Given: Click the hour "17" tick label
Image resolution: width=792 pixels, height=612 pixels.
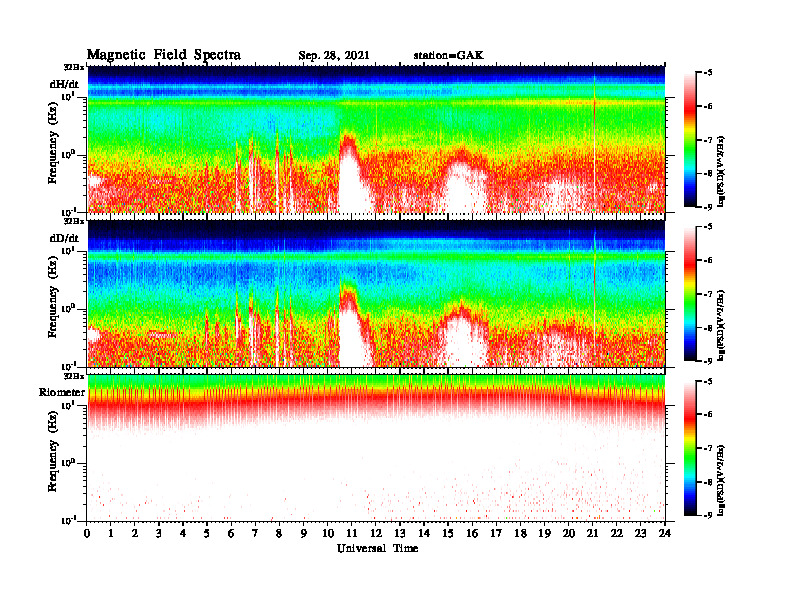Looking at the screenshot, I should tap(497, 534).
